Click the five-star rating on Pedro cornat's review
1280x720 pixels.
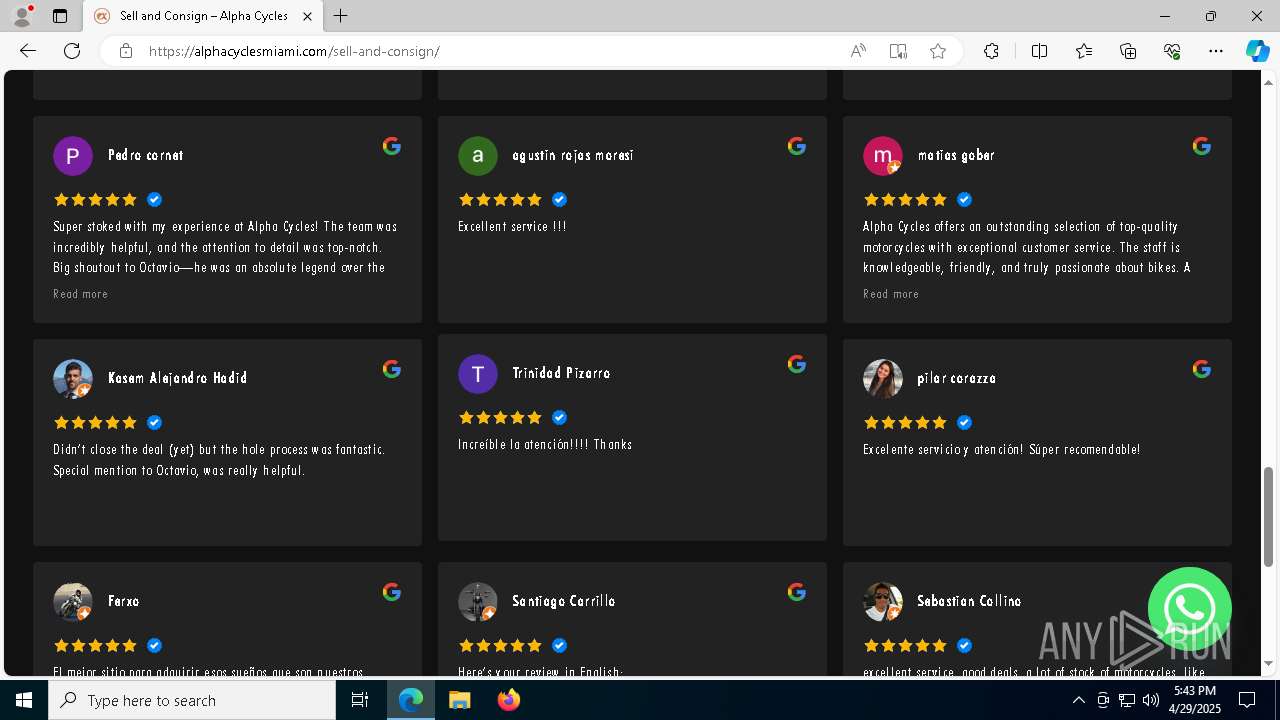click(95, 200)
